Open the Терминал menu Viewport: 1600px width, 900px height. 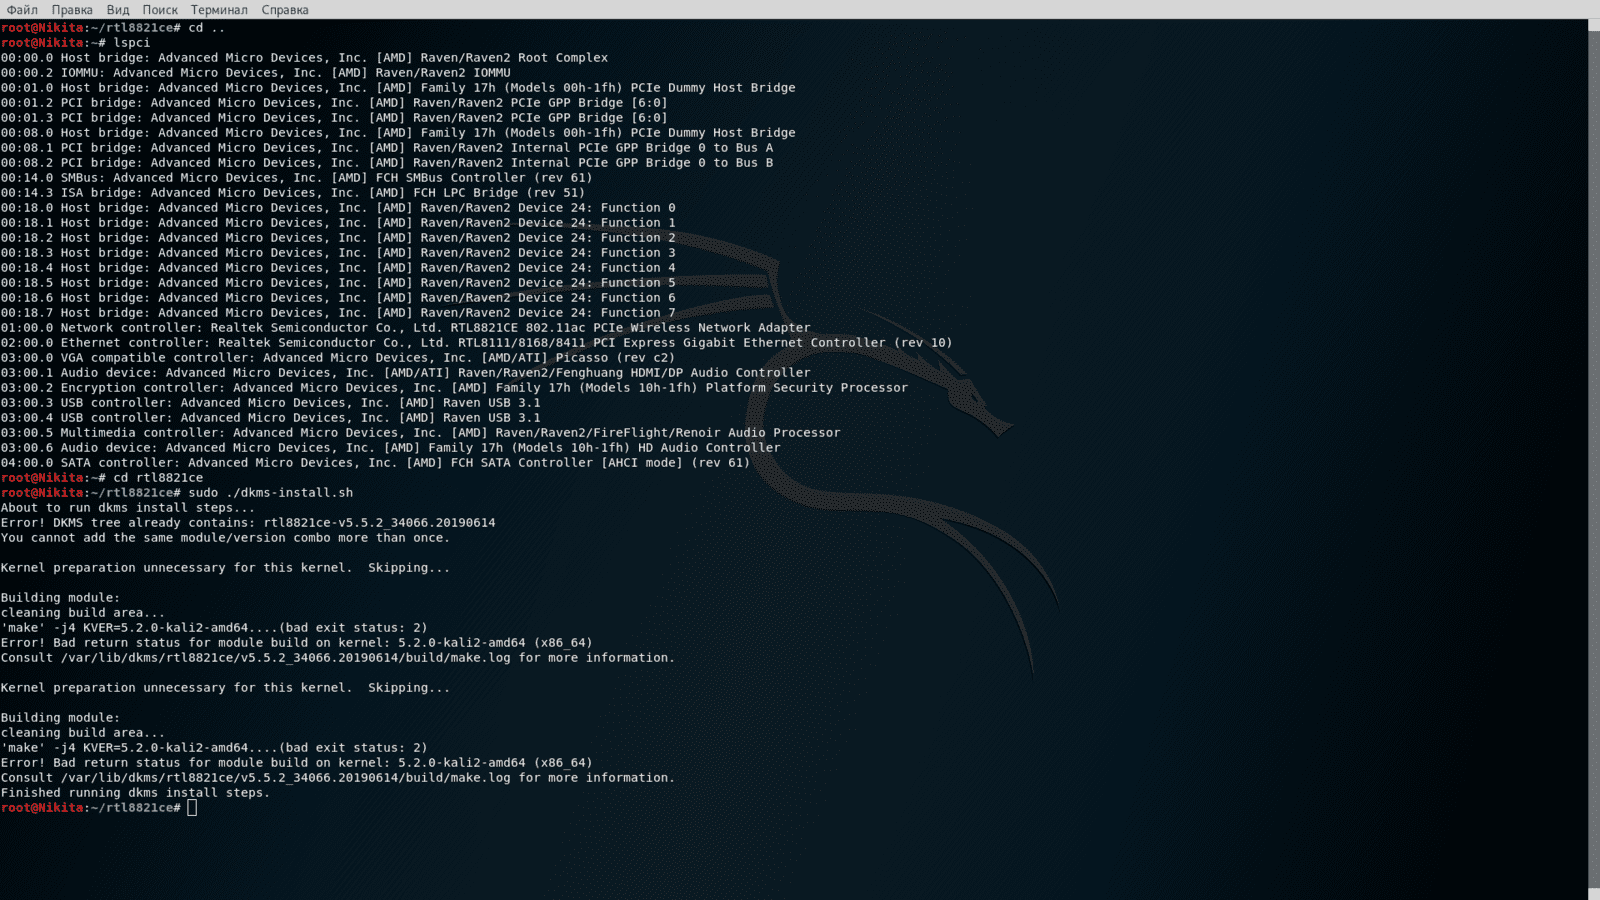219,10
